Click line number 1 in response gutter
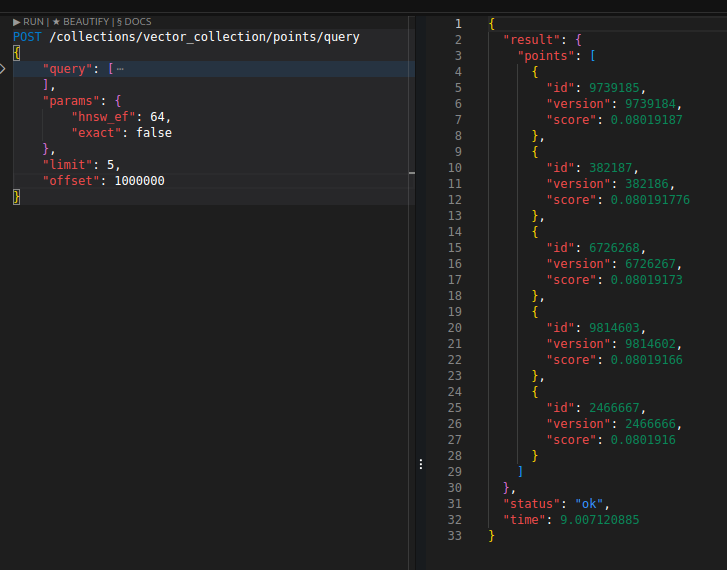Screen dimensions: 727x570 point(457,23)
